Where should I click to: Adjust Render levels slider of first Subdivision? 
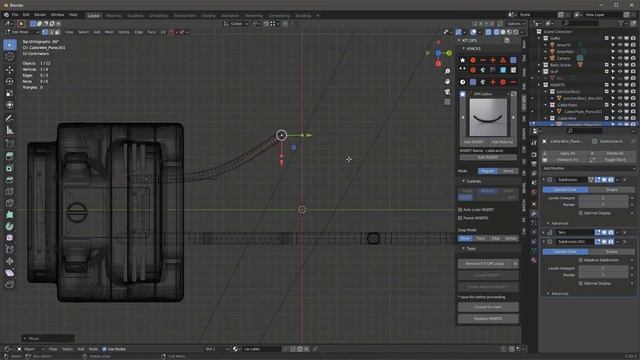[603, 204]
